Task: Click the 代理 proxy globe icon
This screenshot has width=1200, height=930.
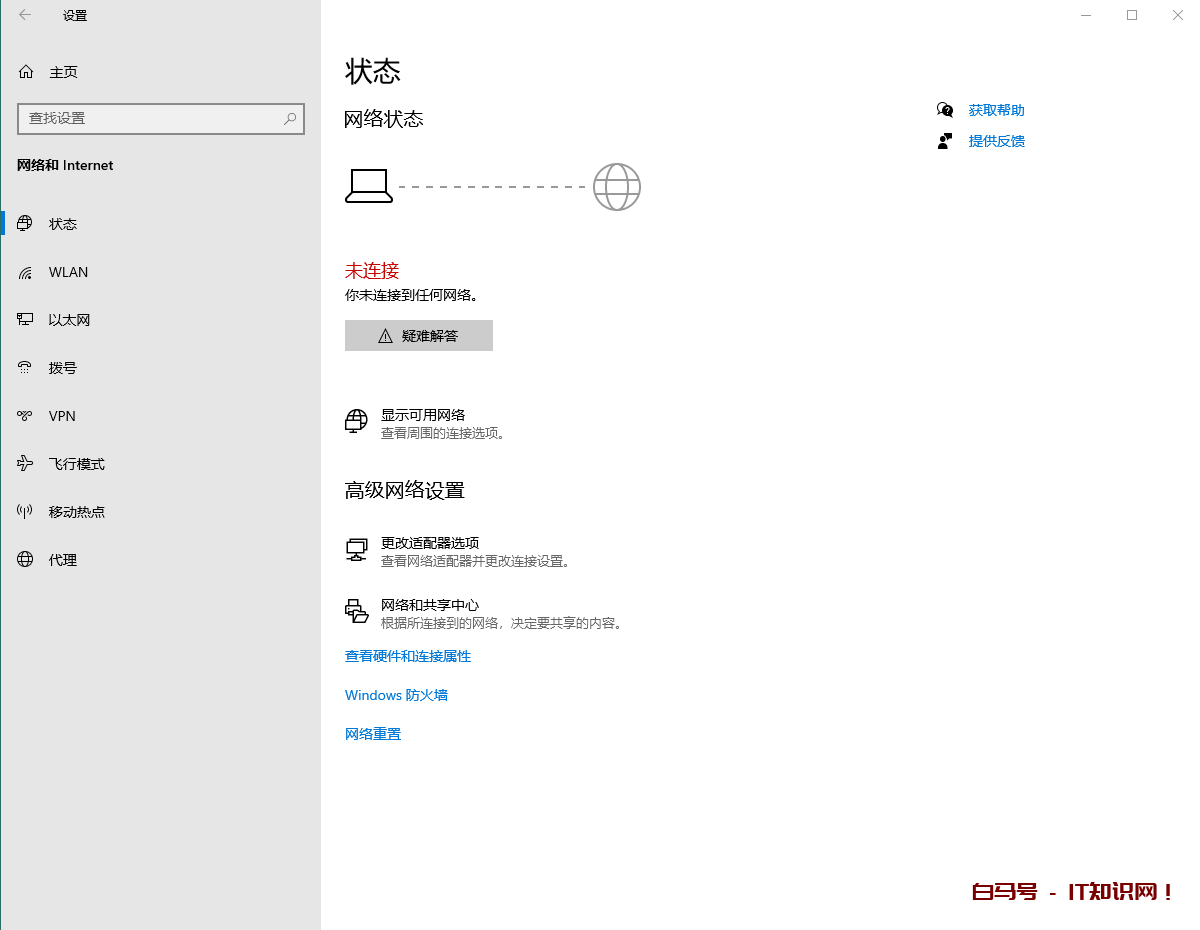Action: (26, 560)
